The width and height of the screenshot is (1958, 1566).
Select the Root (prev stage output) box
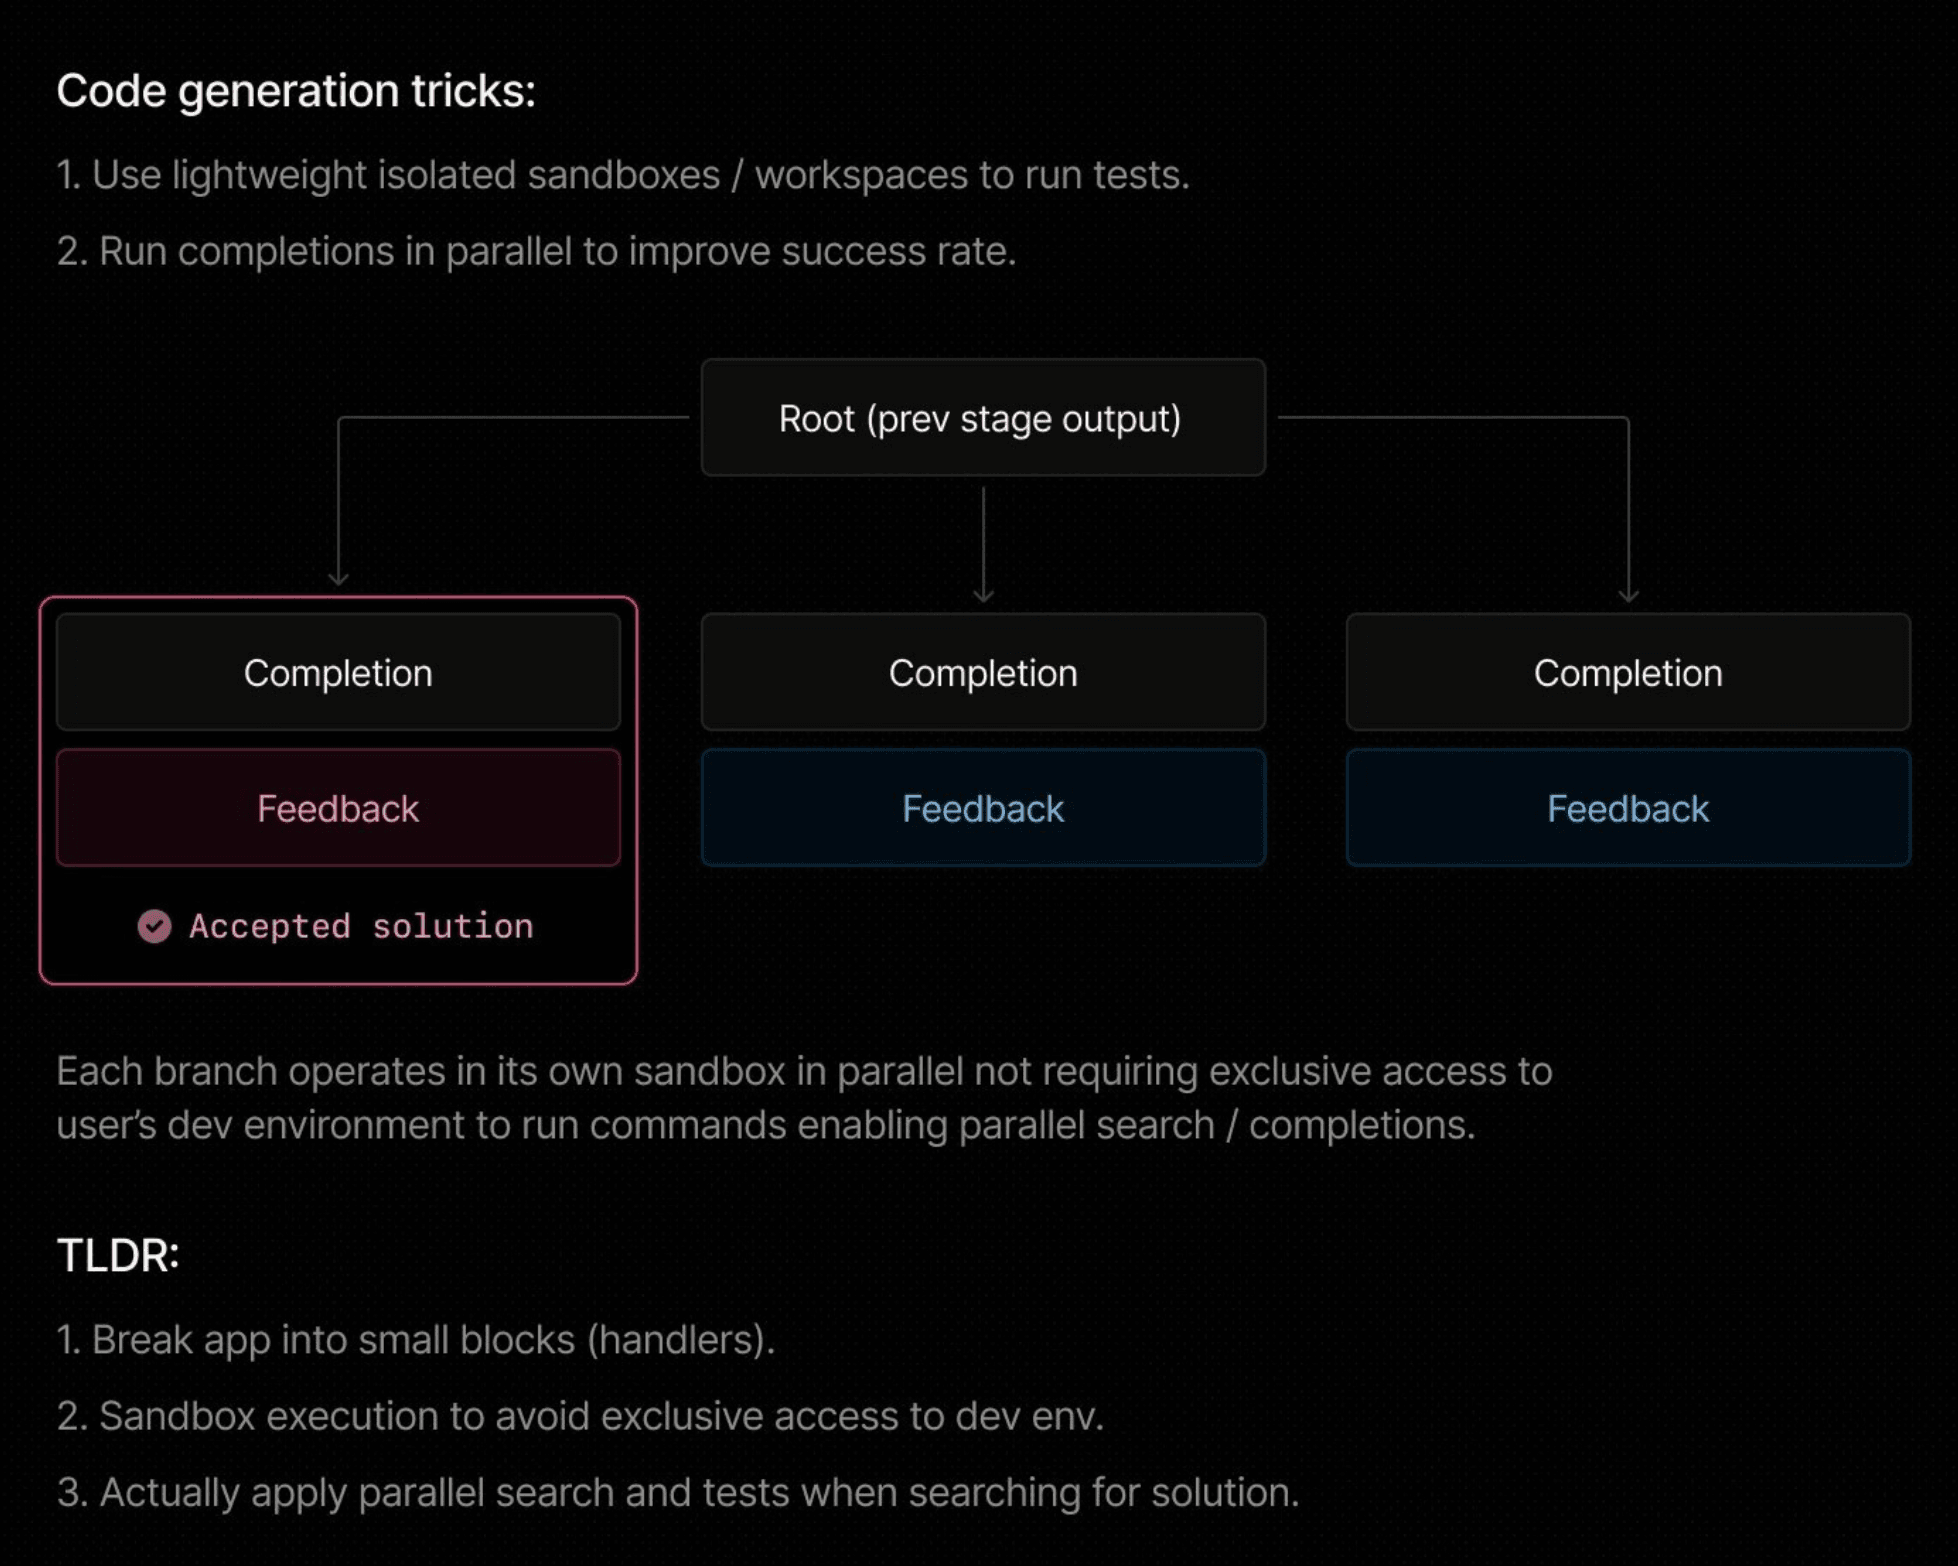982,418
